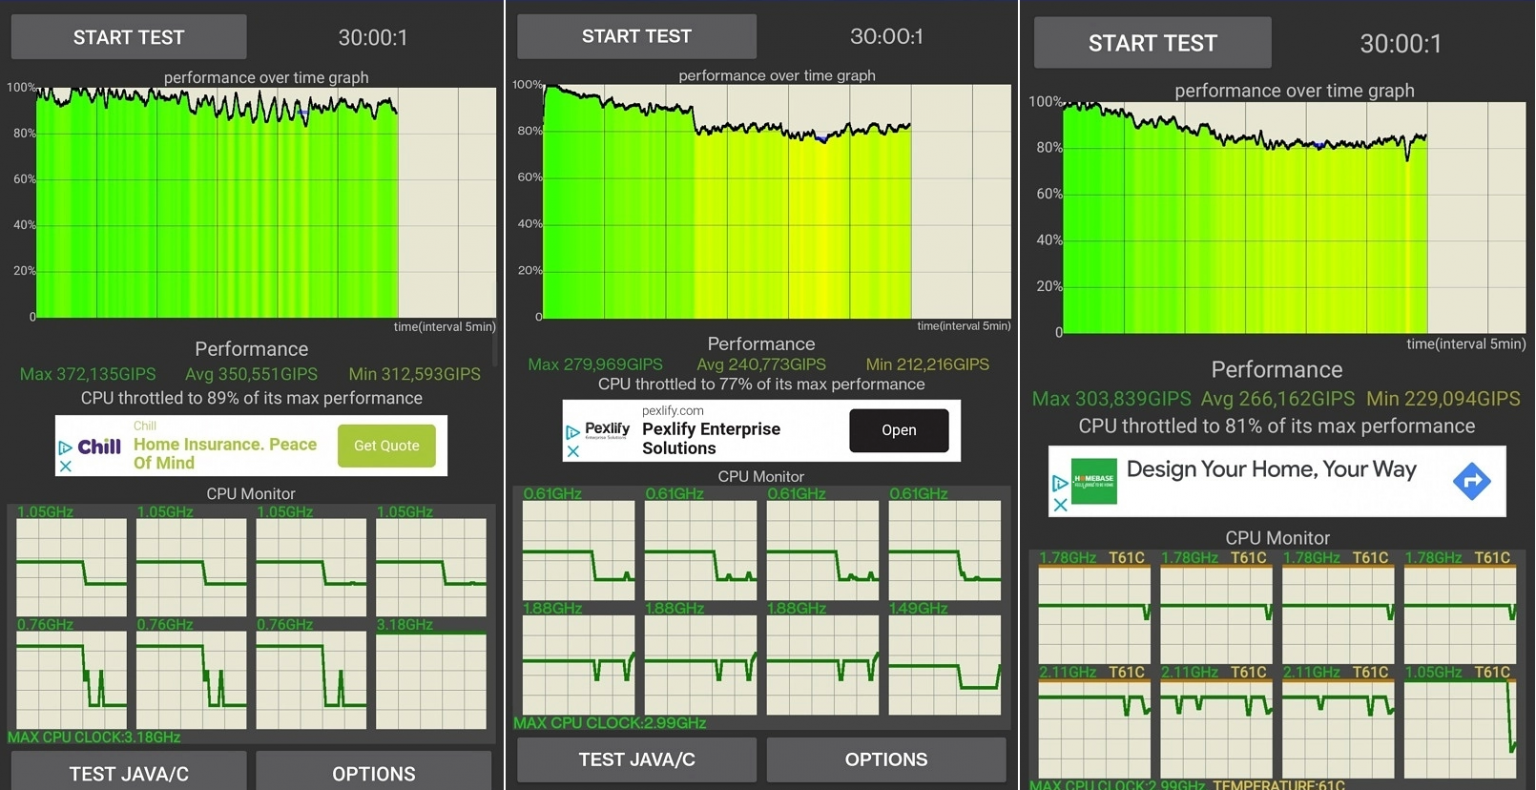Dismiss the Pexlify Enterprise Solutions ad
Viewport: 1536px width, 790px height.
click(573, 451)
